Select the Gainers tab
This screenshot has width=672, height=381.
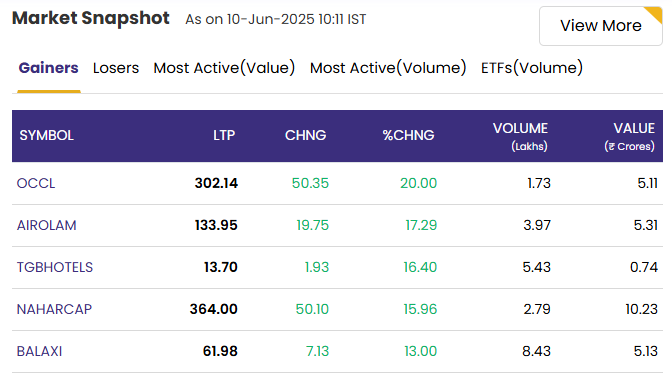pos(48,68)
